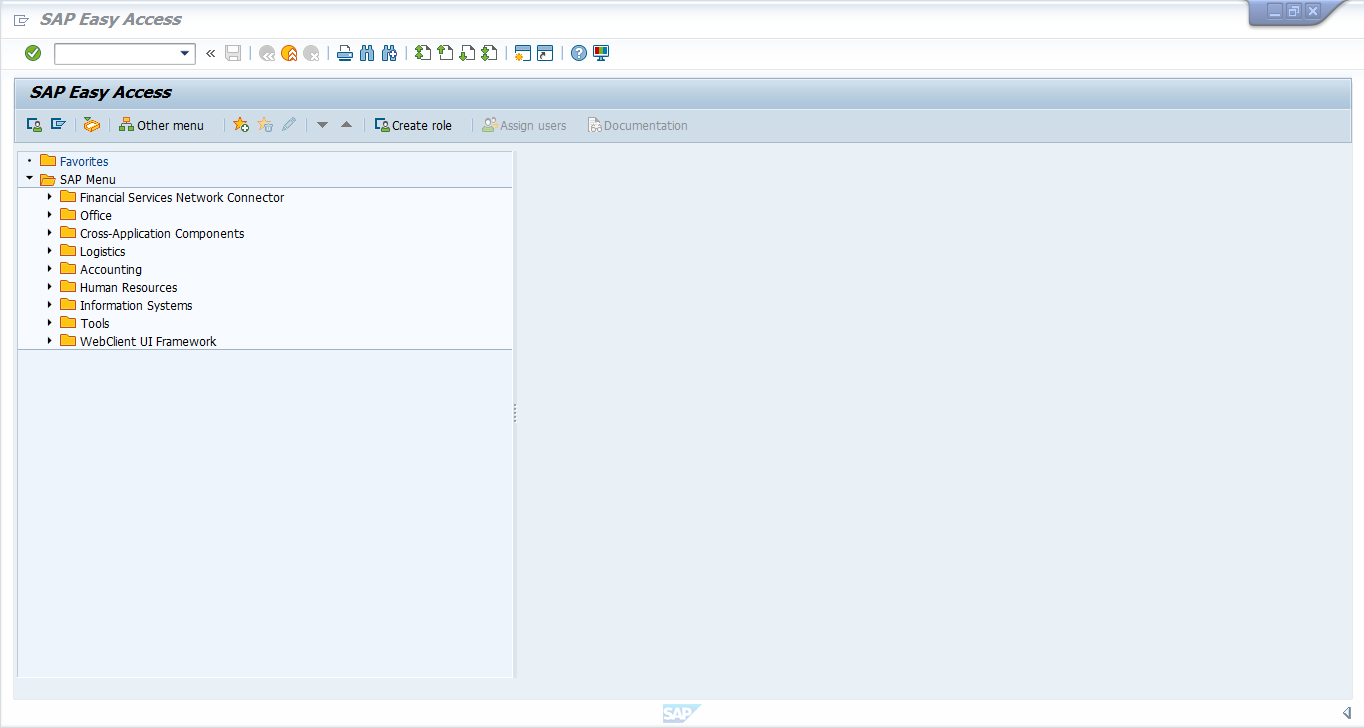Click the Customize Local Layout monitor icon
The image size is (1364, 728).
601,53
